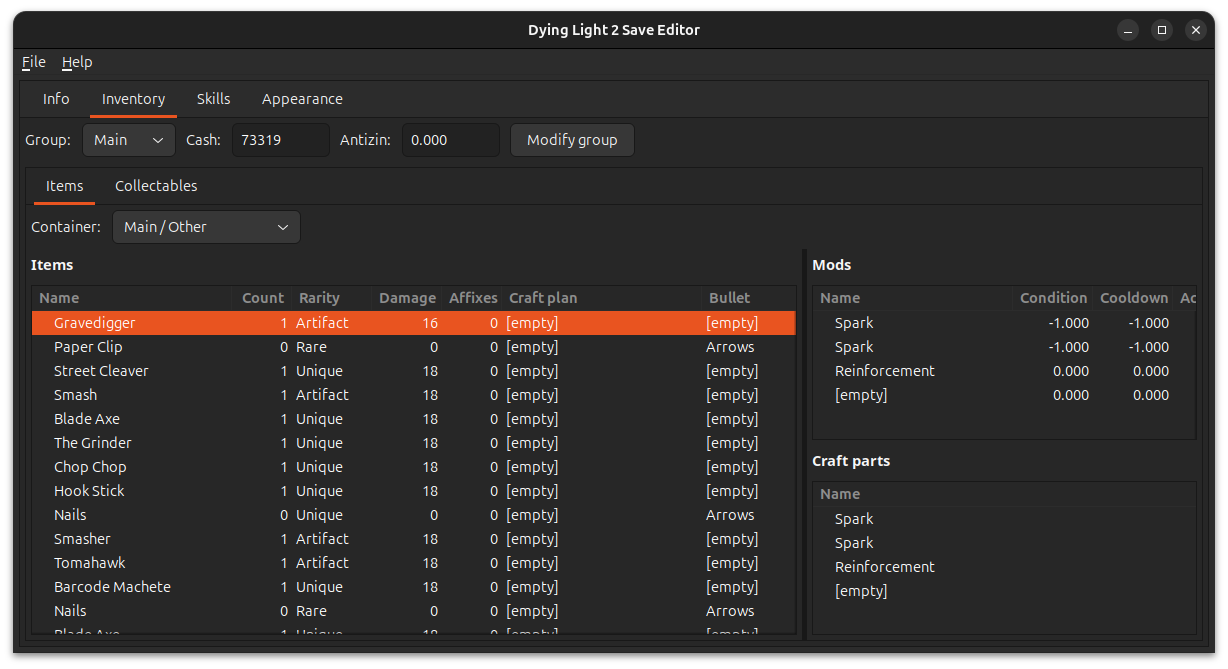Open the Help menu
The width and height of the screenshot is (1228, 669).
point(77,62)
